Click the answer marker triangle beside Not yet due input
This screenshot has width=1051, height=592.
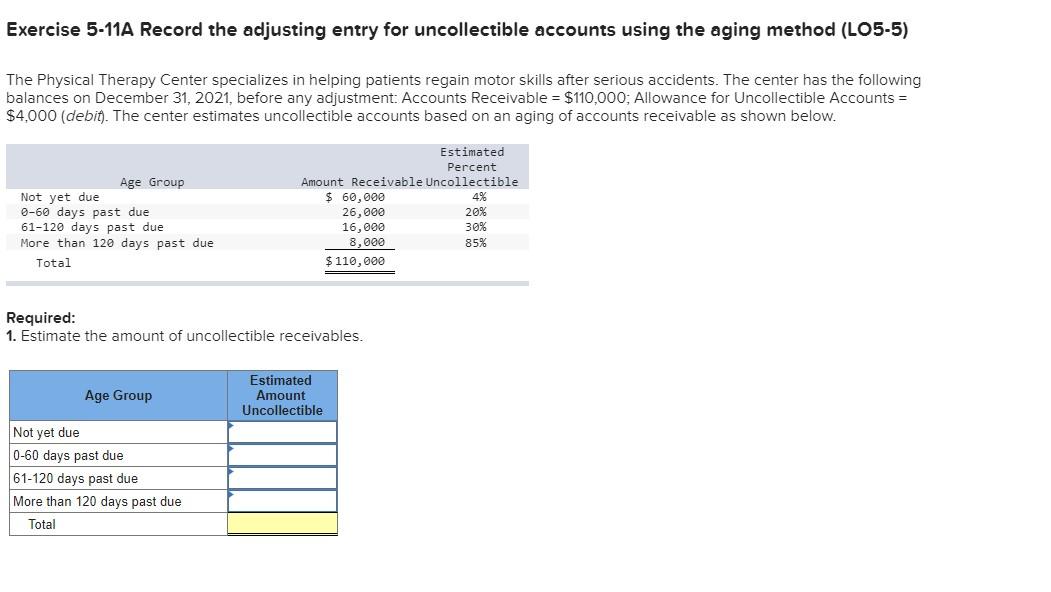point(229,428)
